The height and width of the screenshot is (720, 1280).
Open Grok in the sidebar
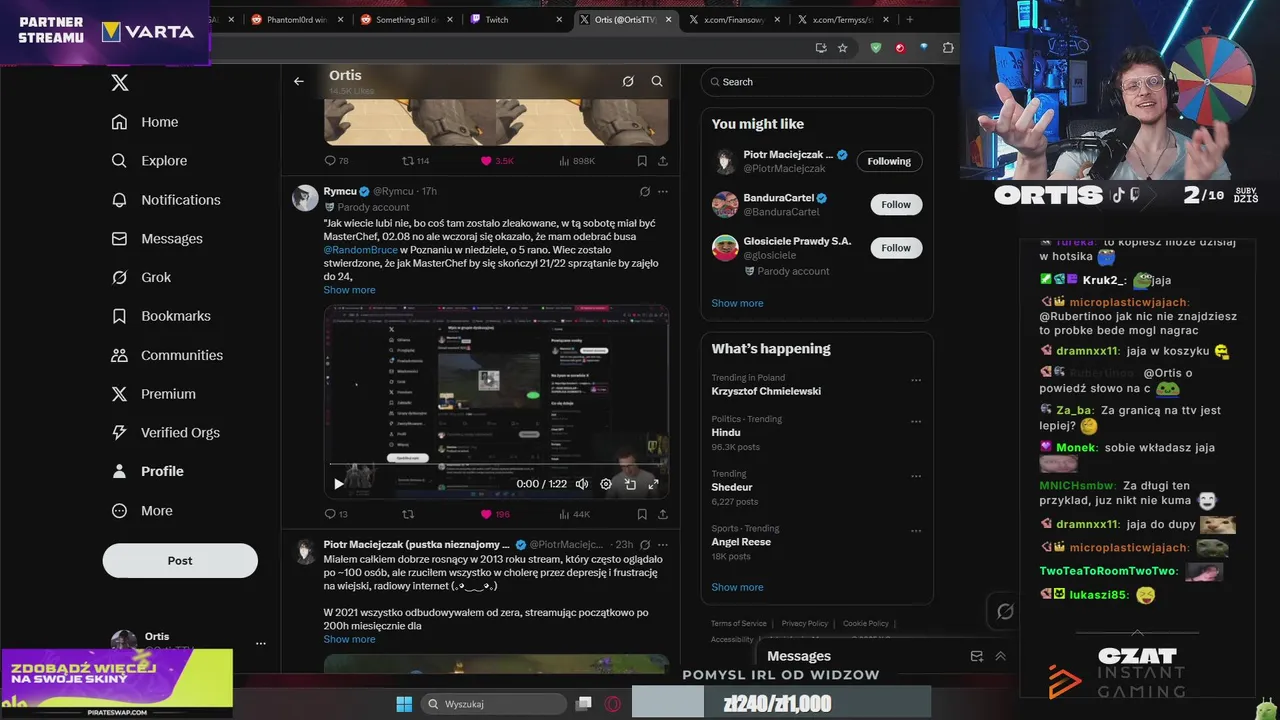(141, 277)
